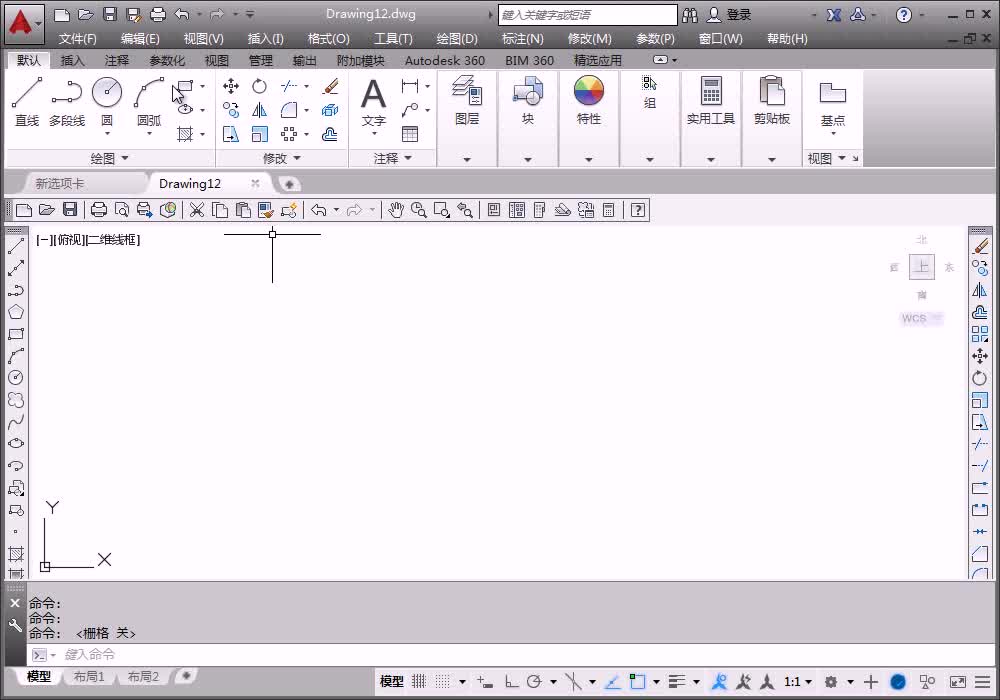Expand the 块 panel arrow
Viewport: 1000px width, 700px height.
(x=527, y=159)
